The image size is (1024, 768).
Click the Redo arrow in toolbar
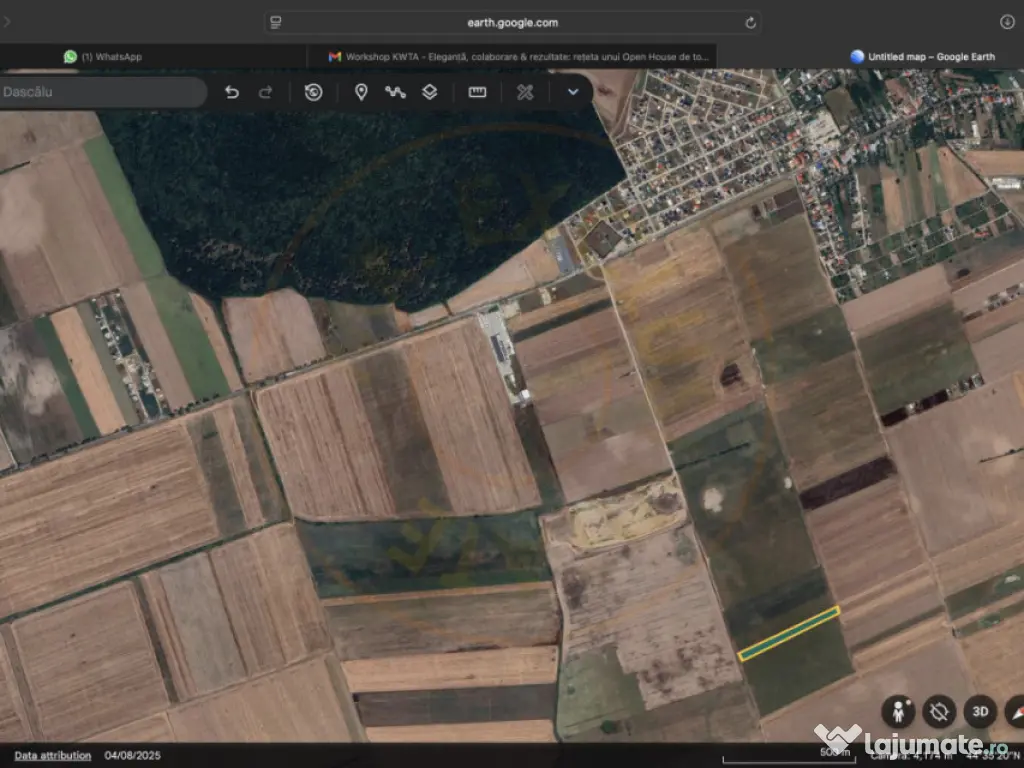point(266,92)
